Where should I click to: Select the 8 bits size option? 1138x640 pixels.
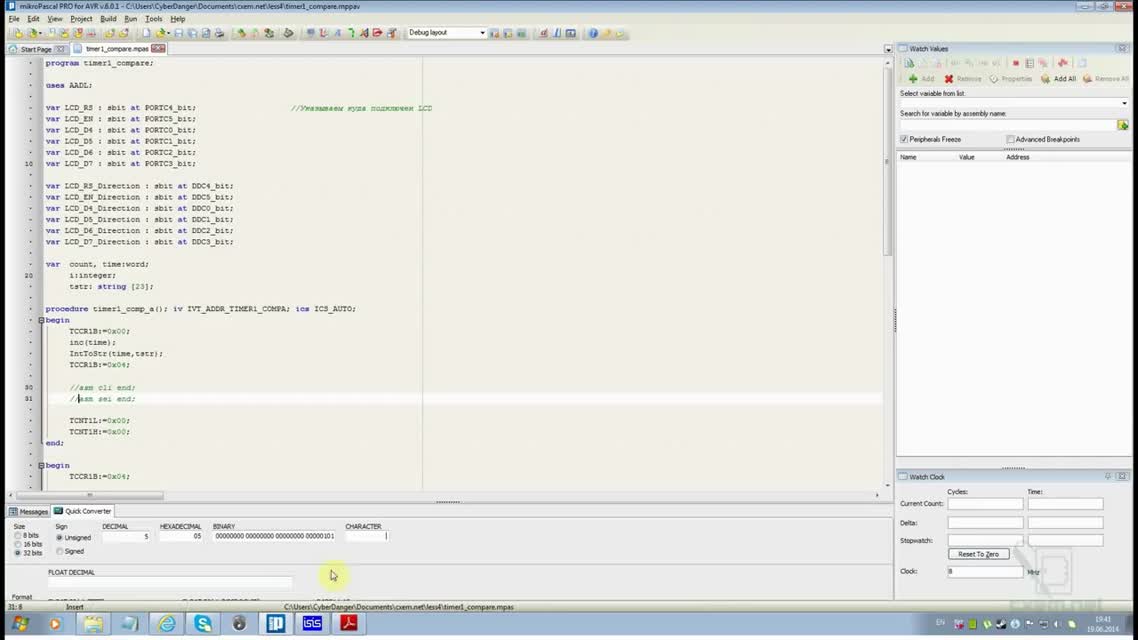click(18, 536)
